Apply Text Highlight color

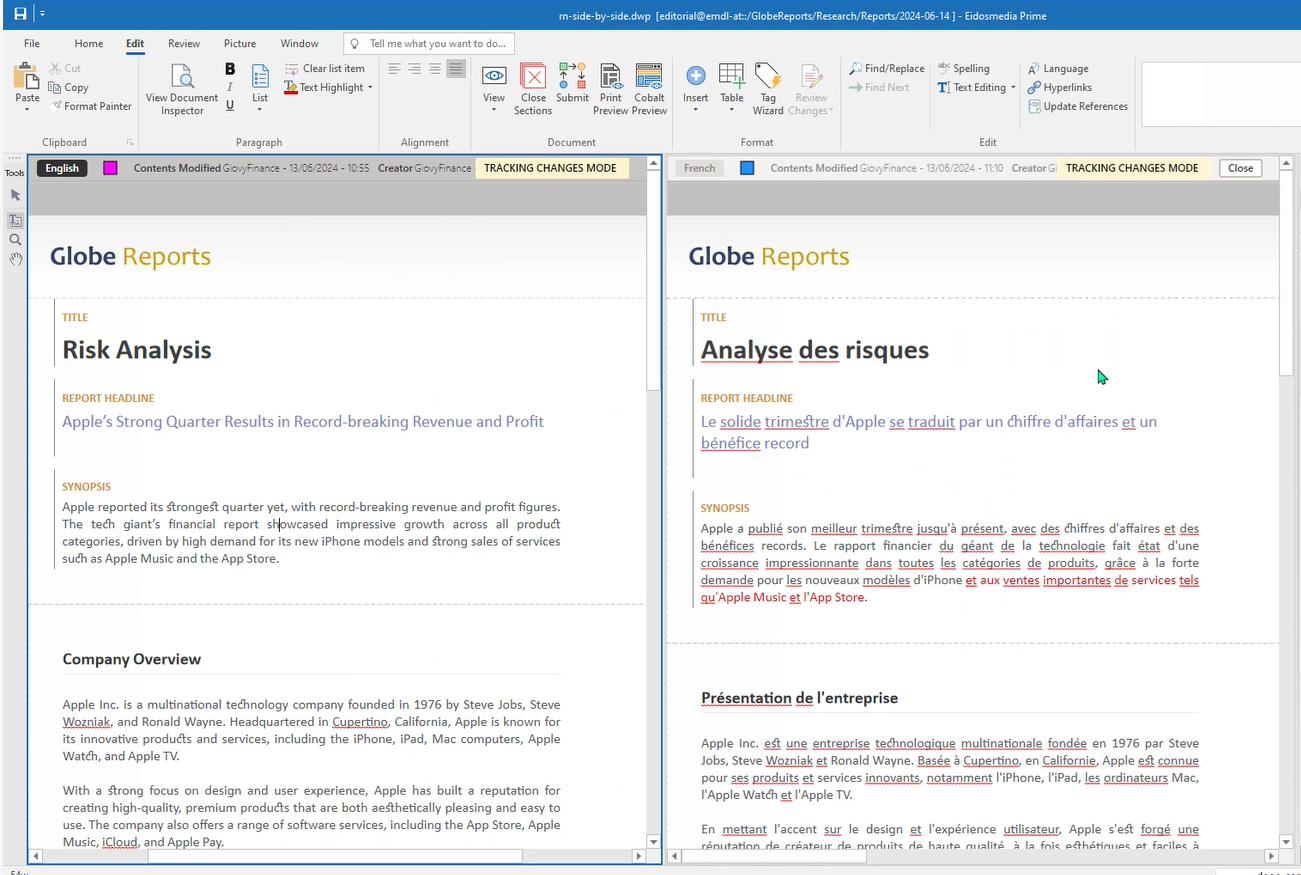(324, 87)
